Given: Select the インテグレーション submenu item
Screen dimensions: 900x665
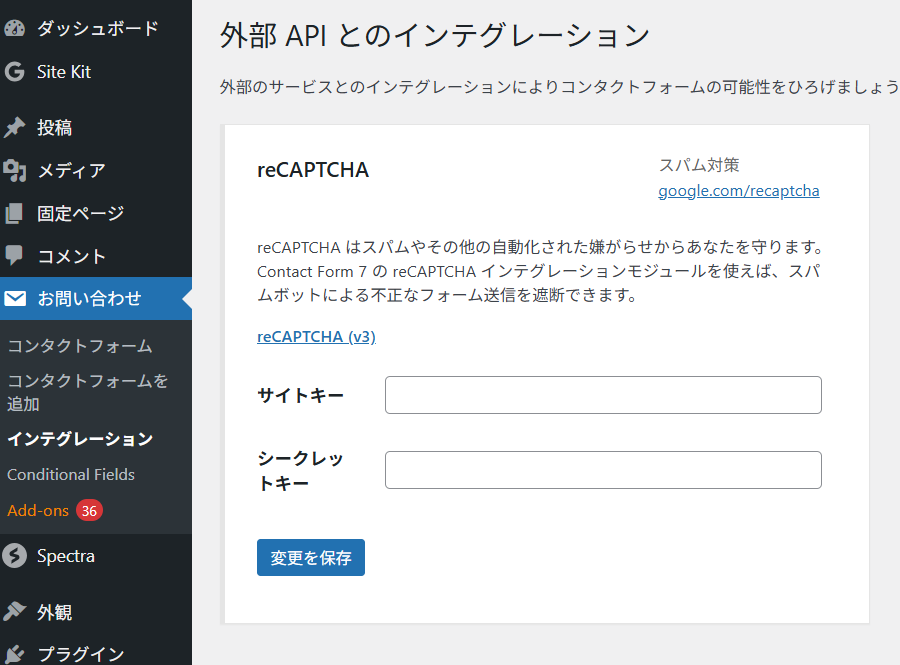Looking at the screenshot, I should tap(80, 439).
